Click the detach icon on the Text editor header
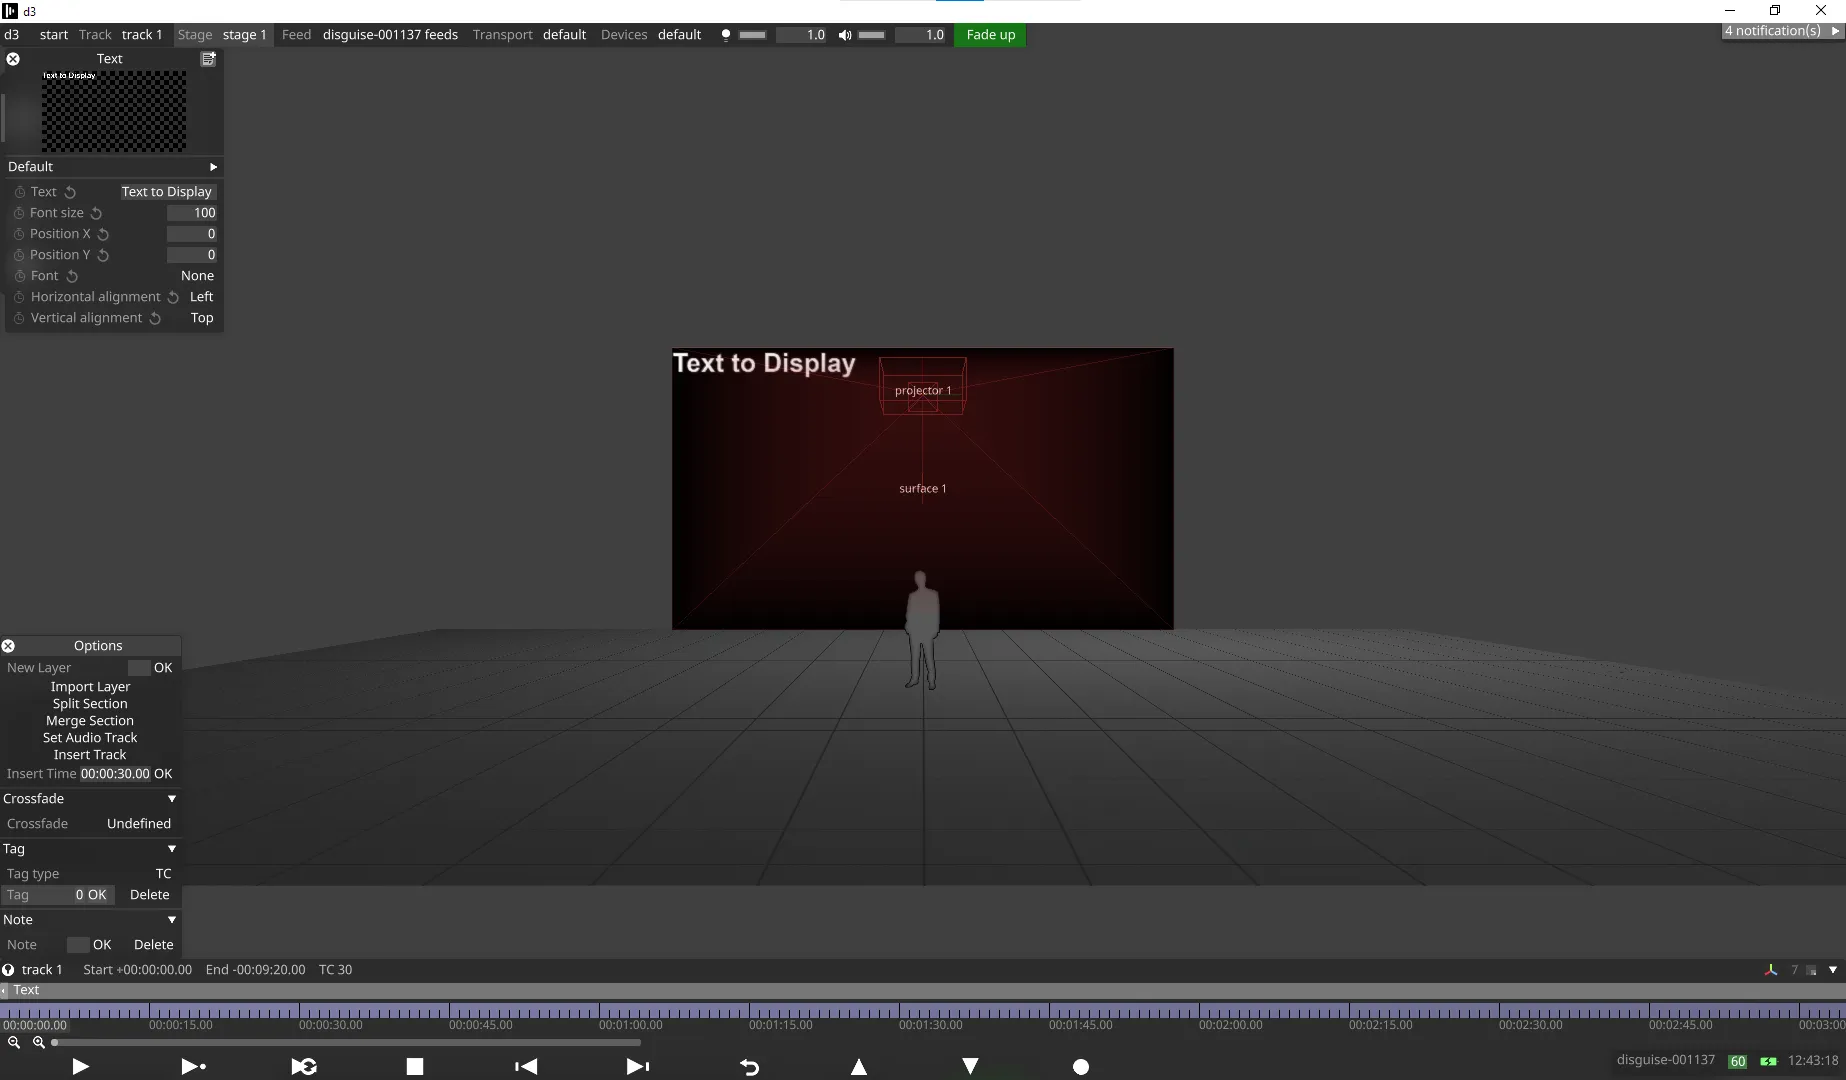 (208, 59)
